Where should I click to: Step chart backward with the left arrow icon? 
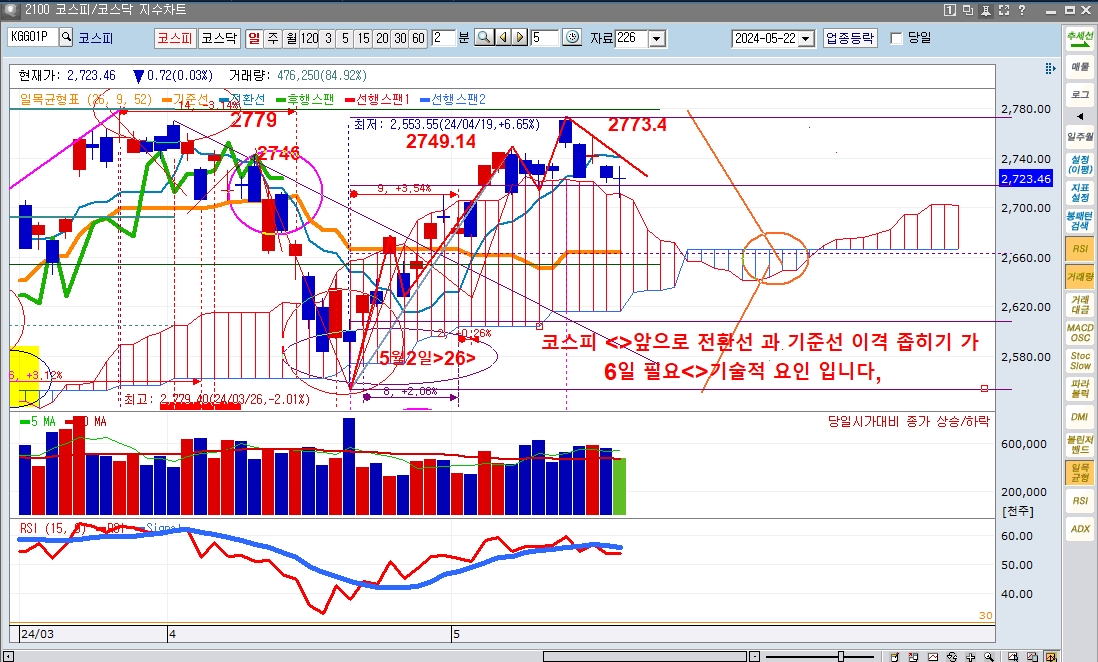pos(503,37)
